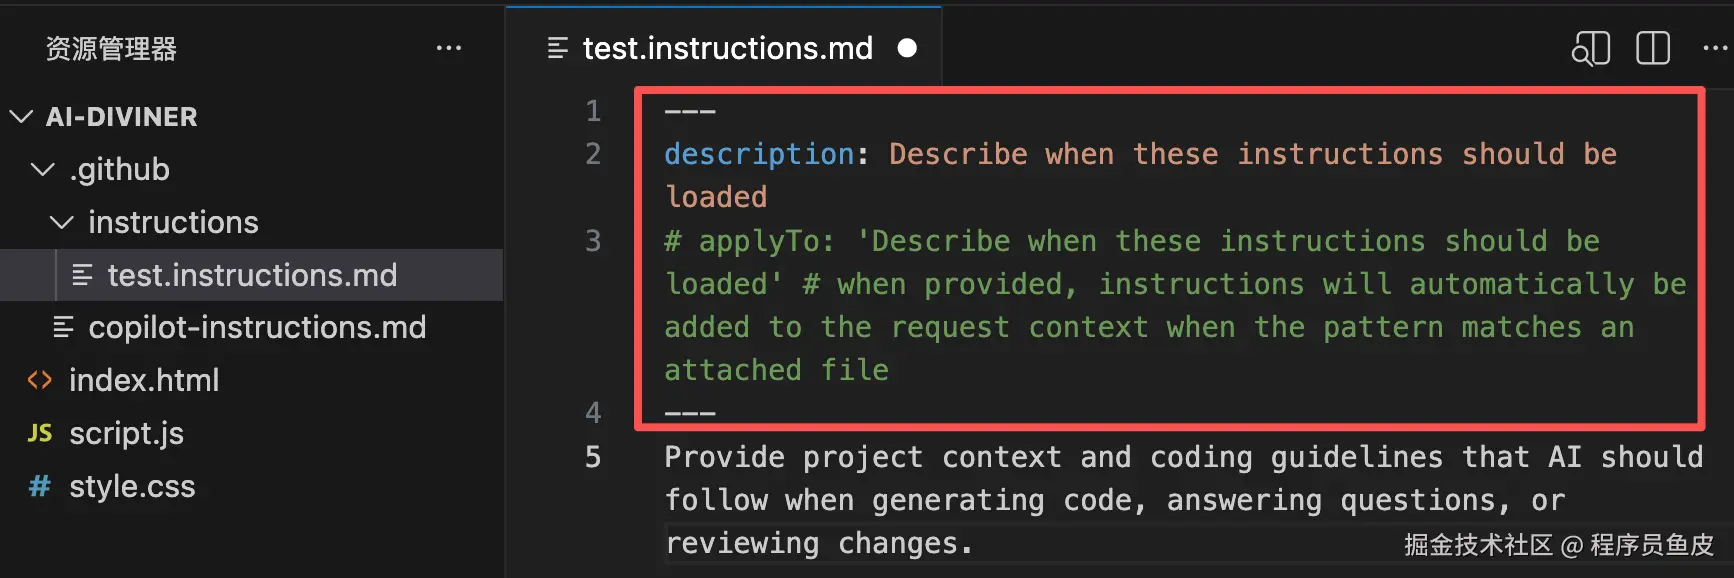This screenshot has height=578, width=1734.
Task: Open the copilot-instructions.md file
Action: pos(257,327)
